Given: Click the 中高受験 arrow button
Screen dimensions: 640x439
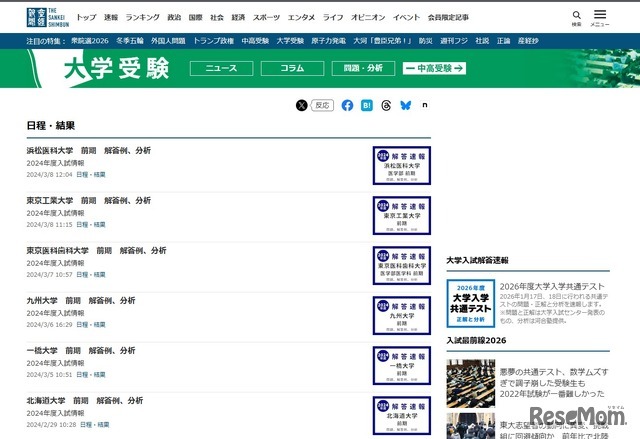Looking at the screenshot, I should 434,68.
